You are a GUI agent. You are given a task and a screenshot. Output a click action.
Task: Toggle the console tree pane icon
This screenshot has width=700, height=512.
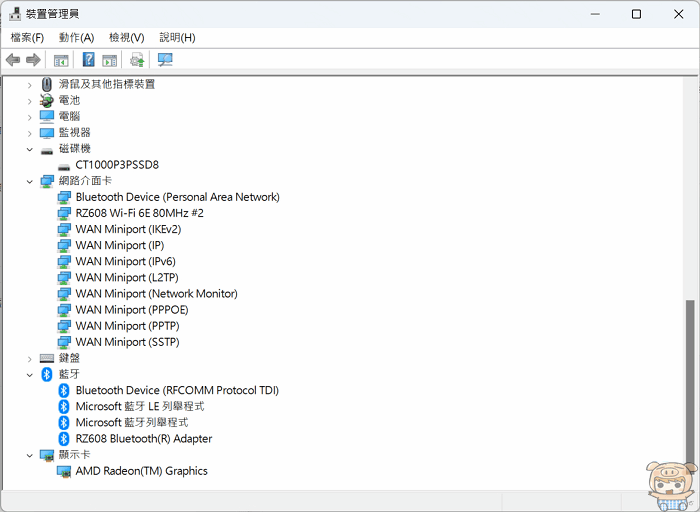[61, 60]
